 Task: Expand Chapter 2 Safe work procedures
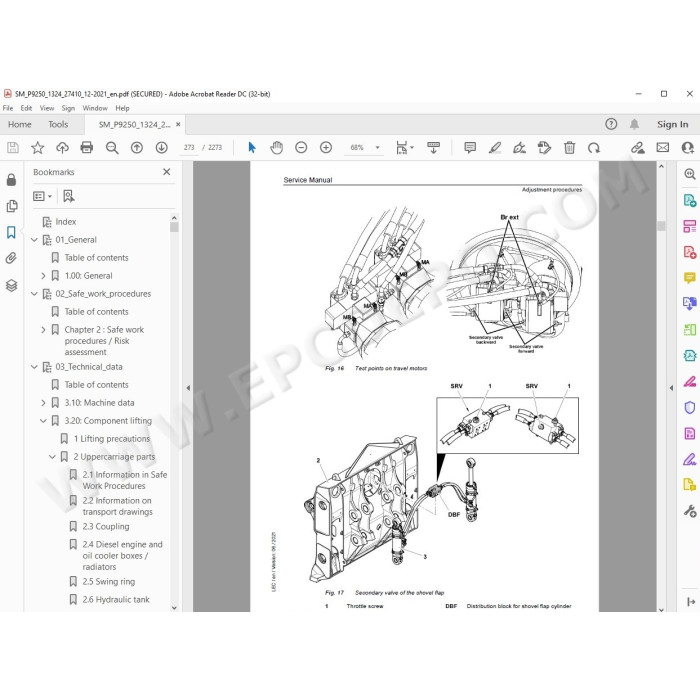coord(43,330)
